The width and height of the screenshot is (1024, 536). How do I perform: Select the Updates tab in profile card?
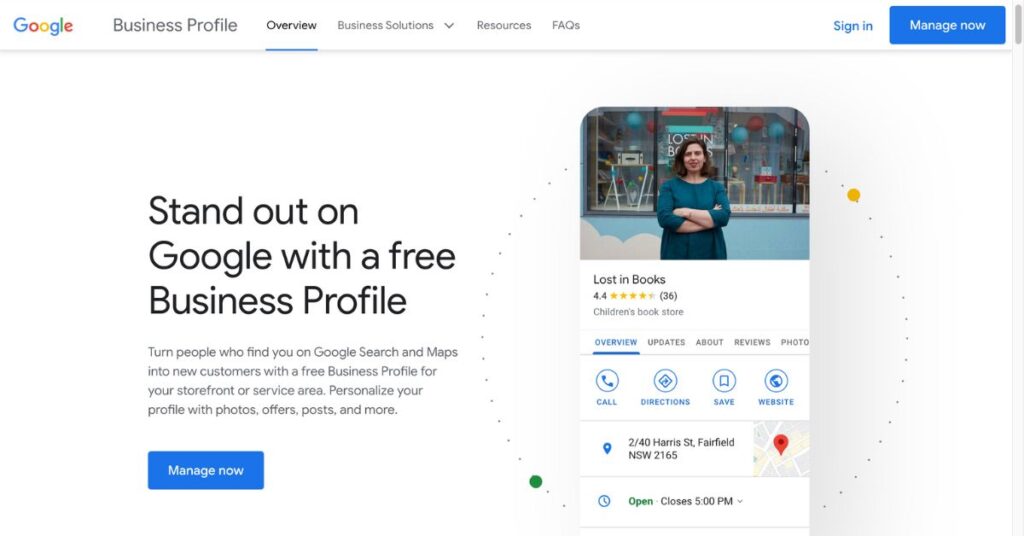(x=666, y=342)
